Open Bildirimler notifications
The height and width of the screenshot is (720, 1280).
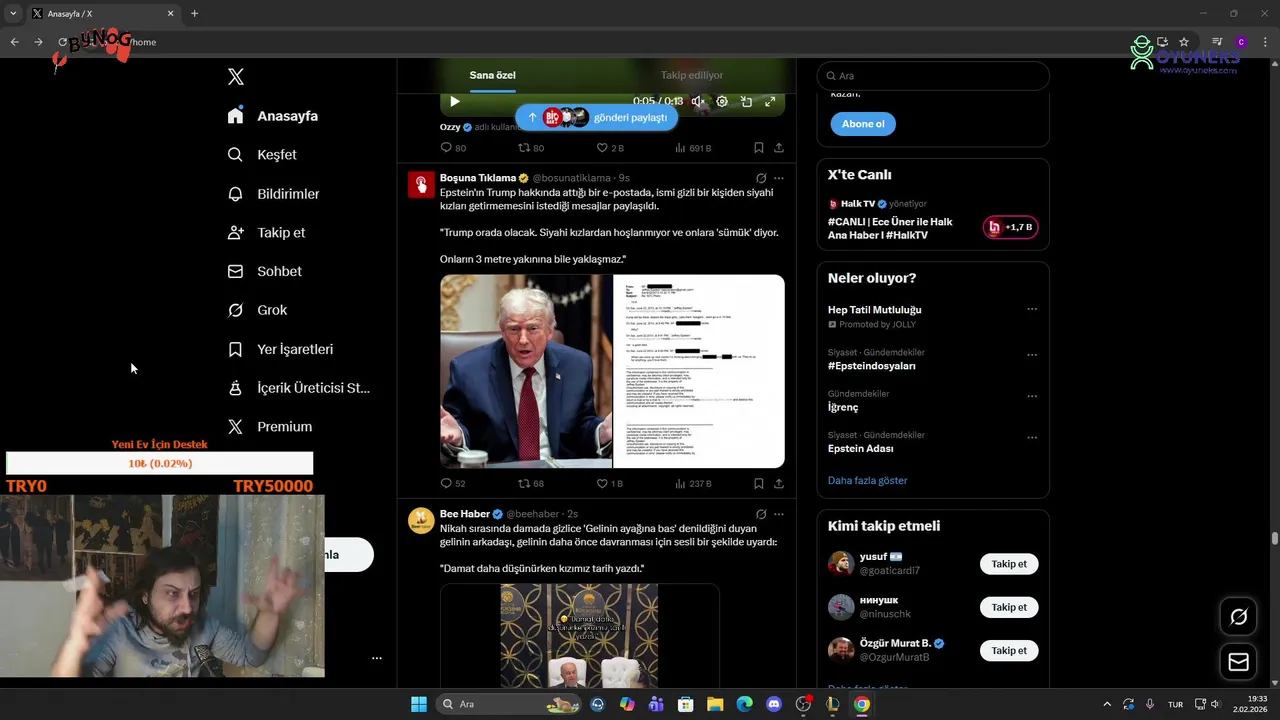click(x=273, y=194)
